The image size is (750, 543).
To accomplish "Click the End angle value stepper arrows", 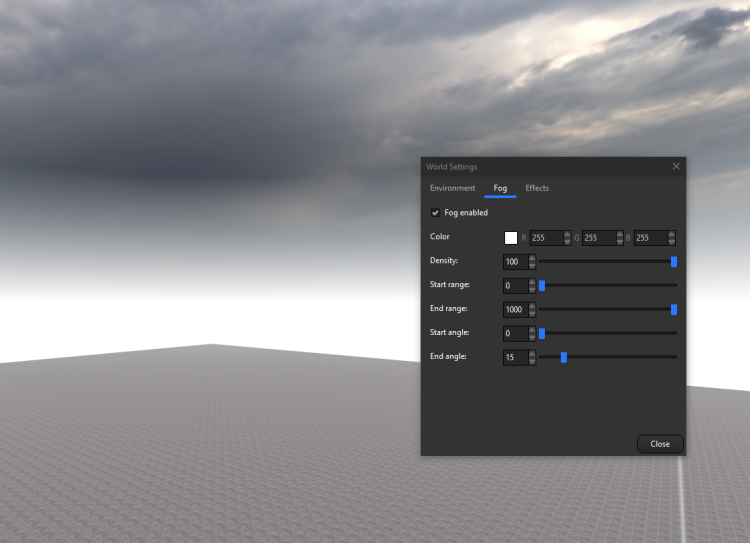I will pos(532,357).
